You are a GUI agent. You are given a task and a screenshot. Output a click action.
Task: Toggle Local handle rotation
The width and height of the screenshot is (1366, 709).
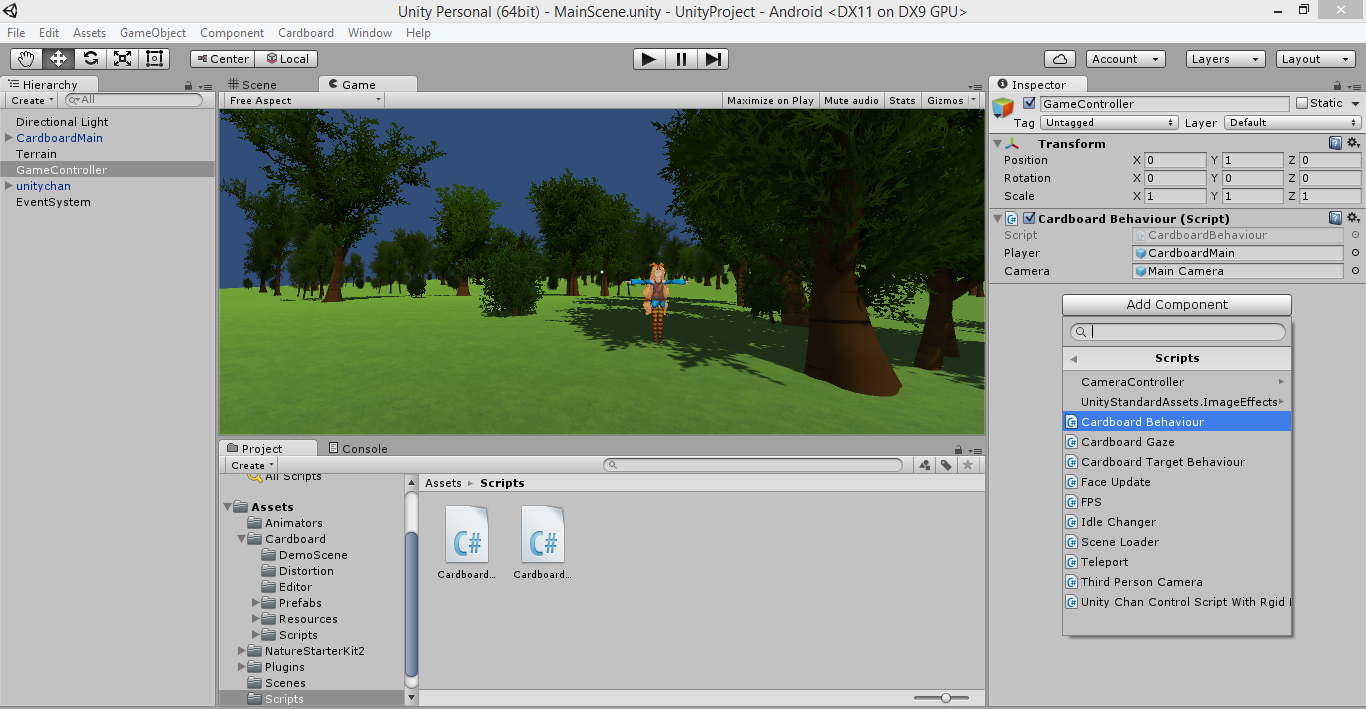286,59
